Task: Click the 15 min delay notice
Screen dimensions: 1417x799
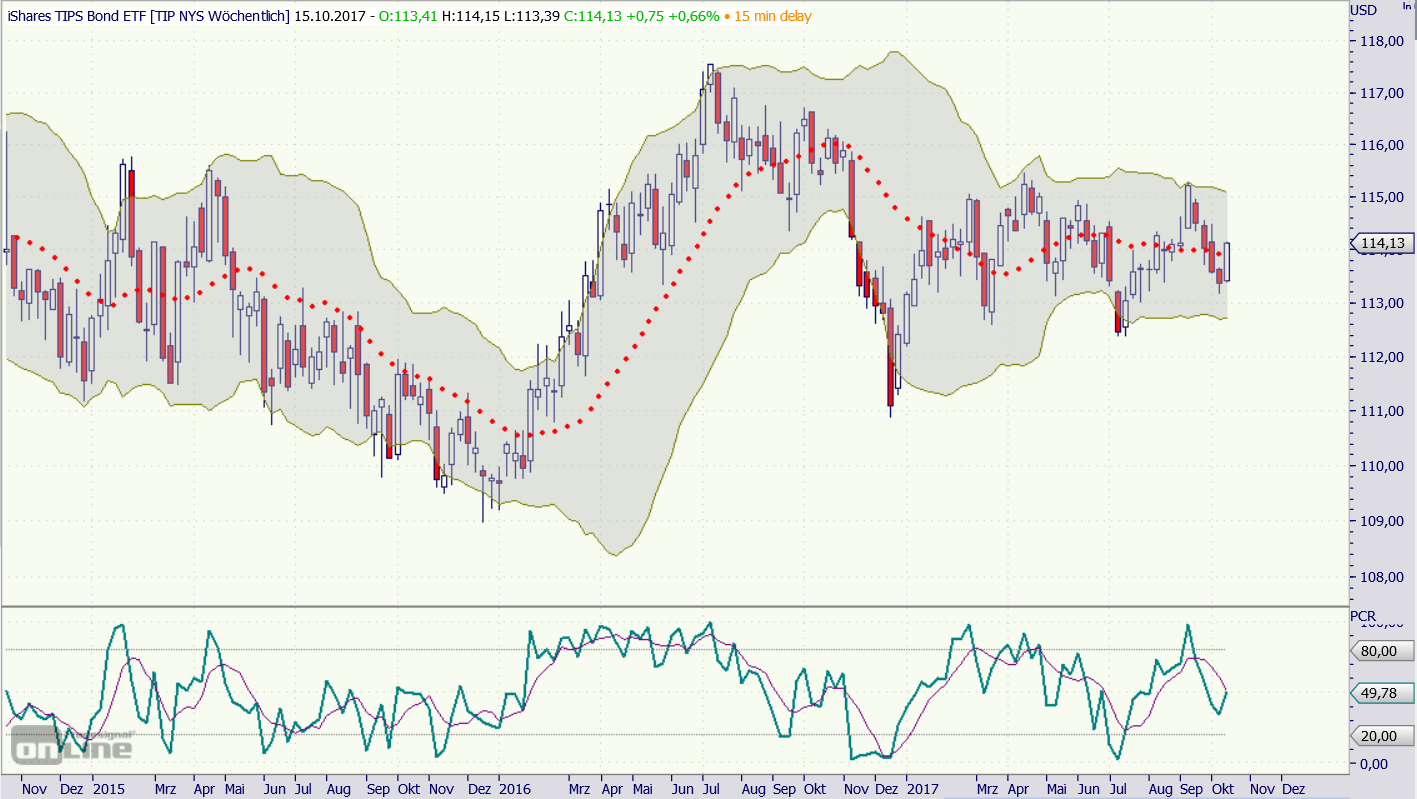Action: click(773, 16)
